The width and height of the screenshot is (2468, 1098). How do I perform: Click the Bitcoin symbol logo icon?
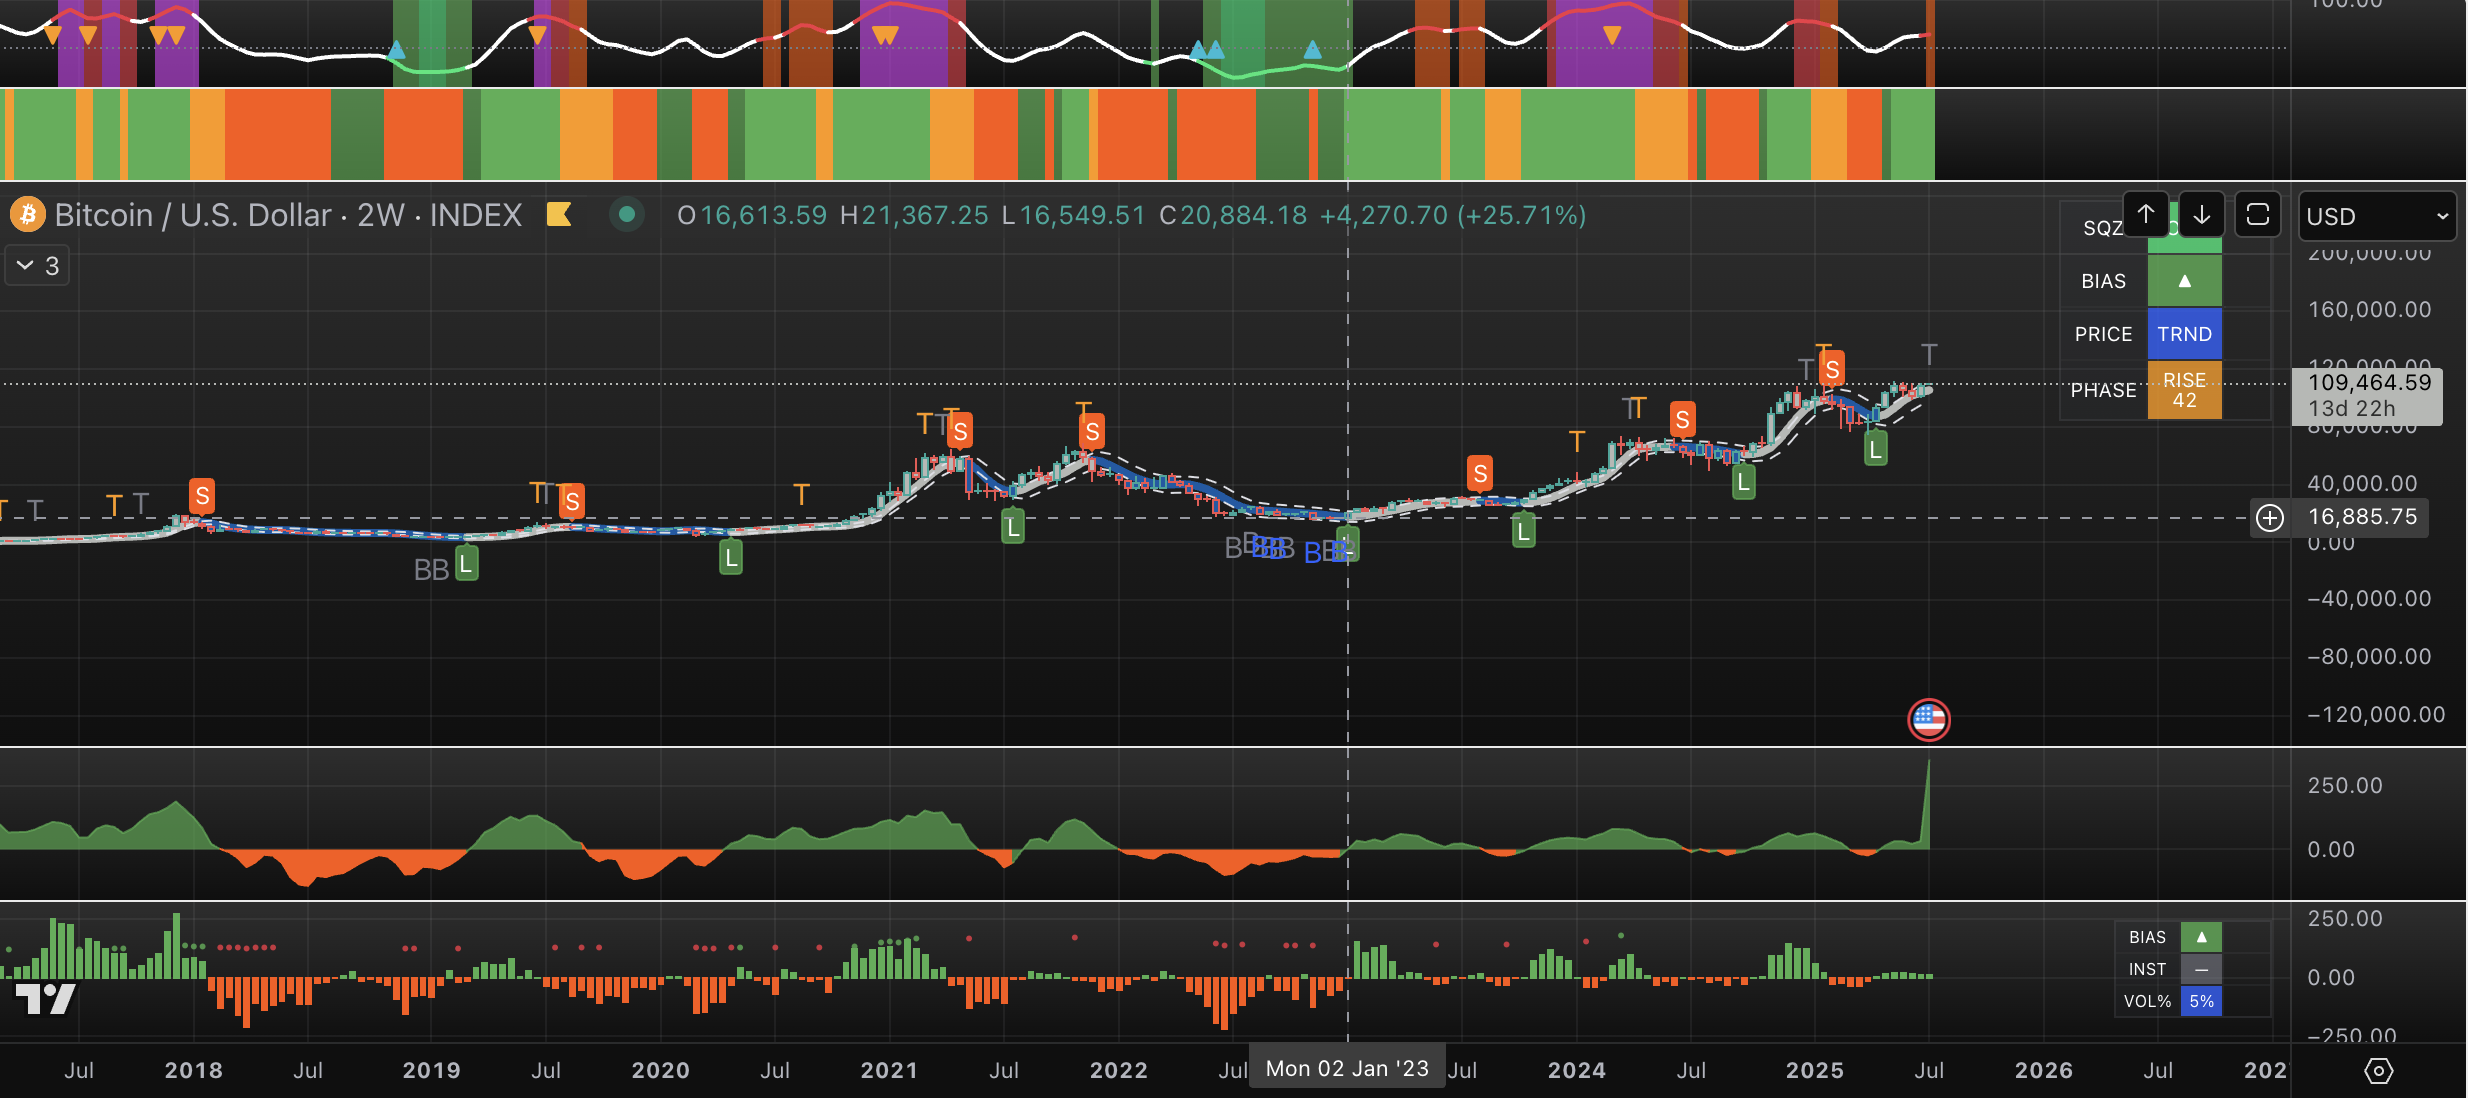pos(28,215)
